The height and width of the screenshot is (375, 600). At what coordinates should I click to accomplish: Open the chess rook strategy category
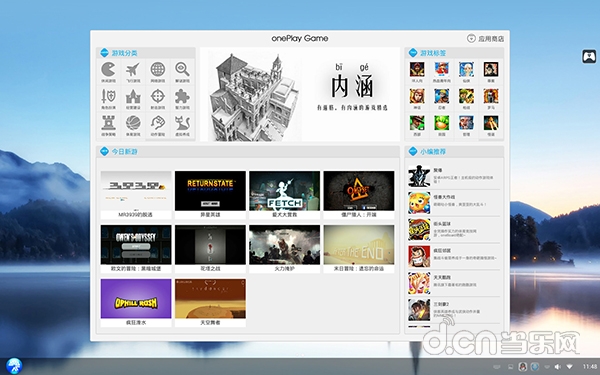tap(108, 124)
